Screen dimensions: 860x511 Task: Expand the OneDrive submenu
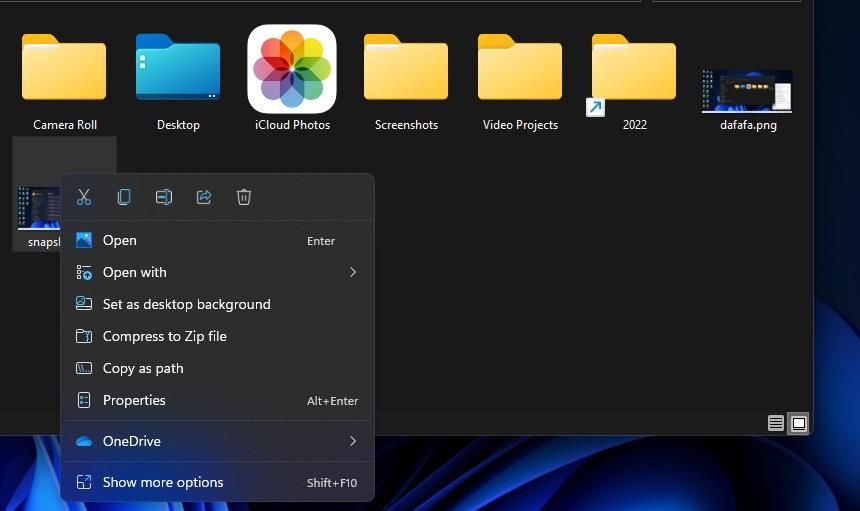(217, 441)
